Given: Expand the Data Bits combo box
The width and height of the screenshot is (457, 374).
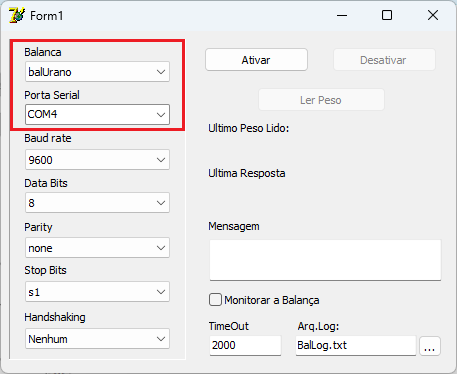Looking at the screenshot, I should point(97,203).
